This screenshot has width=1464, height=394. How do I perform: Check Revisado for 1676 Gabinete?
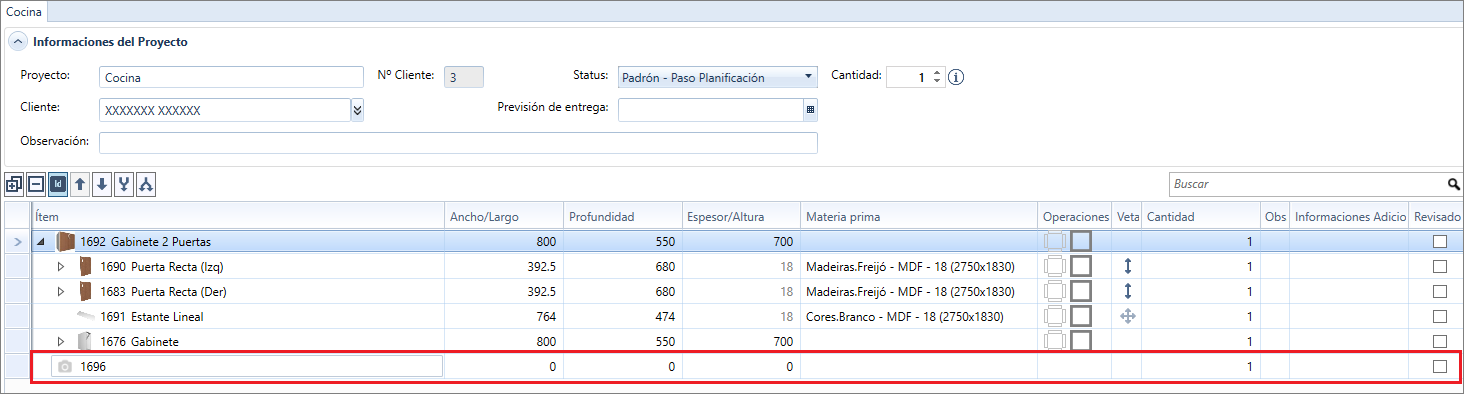tap(1440, 341)
